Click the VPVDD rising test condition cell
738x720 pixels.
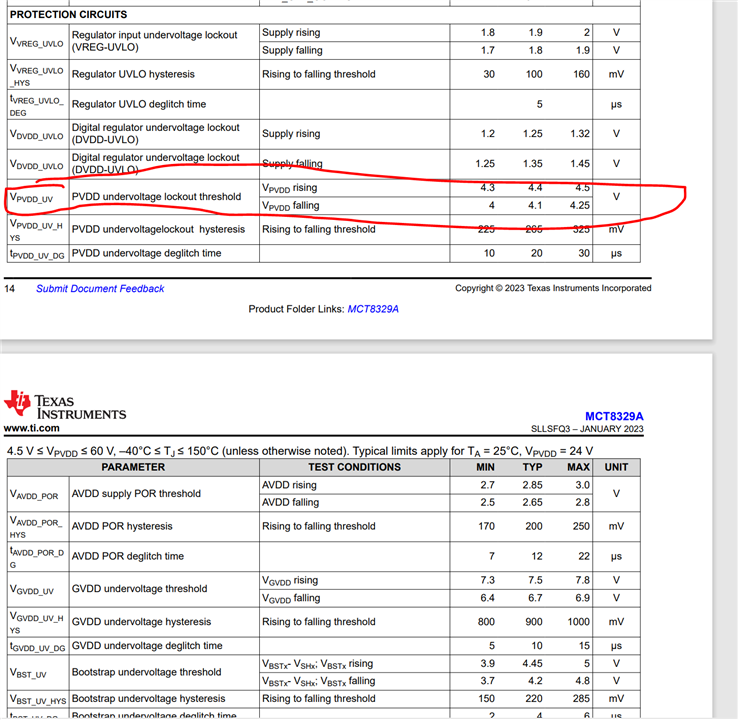(354, 188)
